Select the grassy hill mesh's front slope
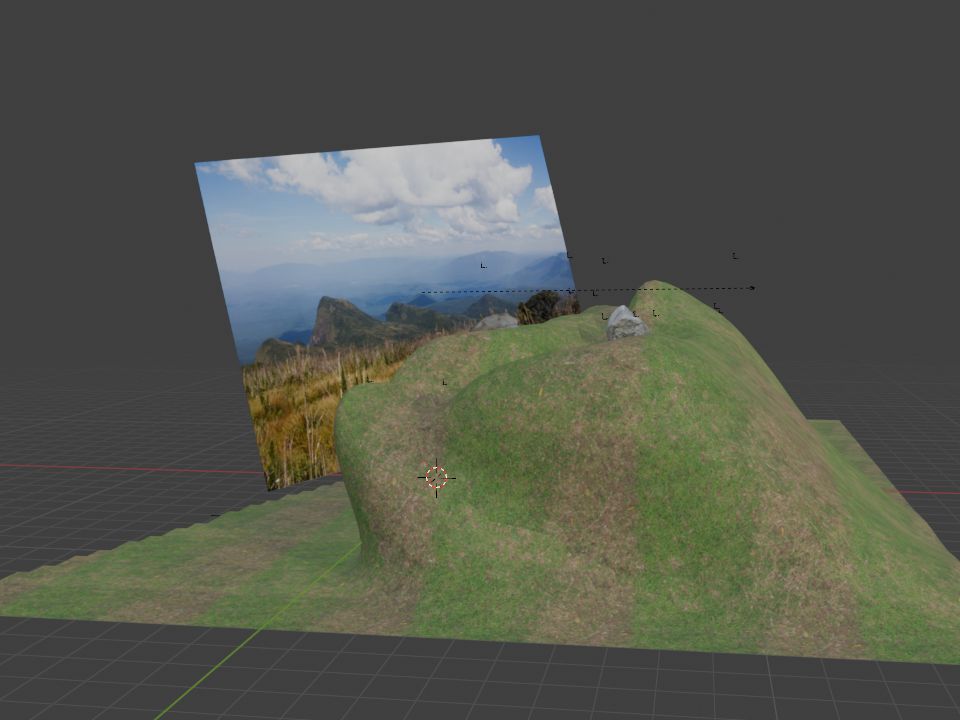This screenshot has width=960, height=720. coord(600,480)
